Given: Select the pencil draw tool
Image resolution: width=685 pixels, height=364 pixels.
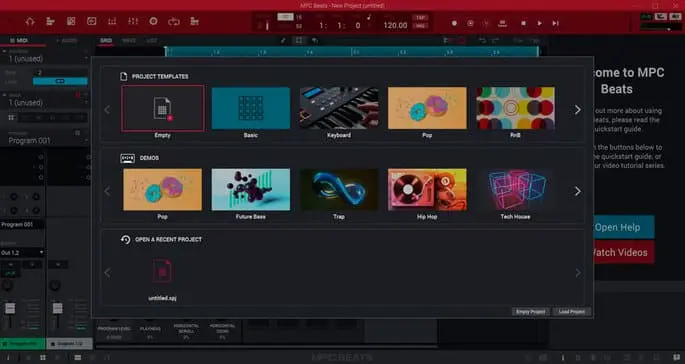Looking at the screenshot, I should pos(283,41).
